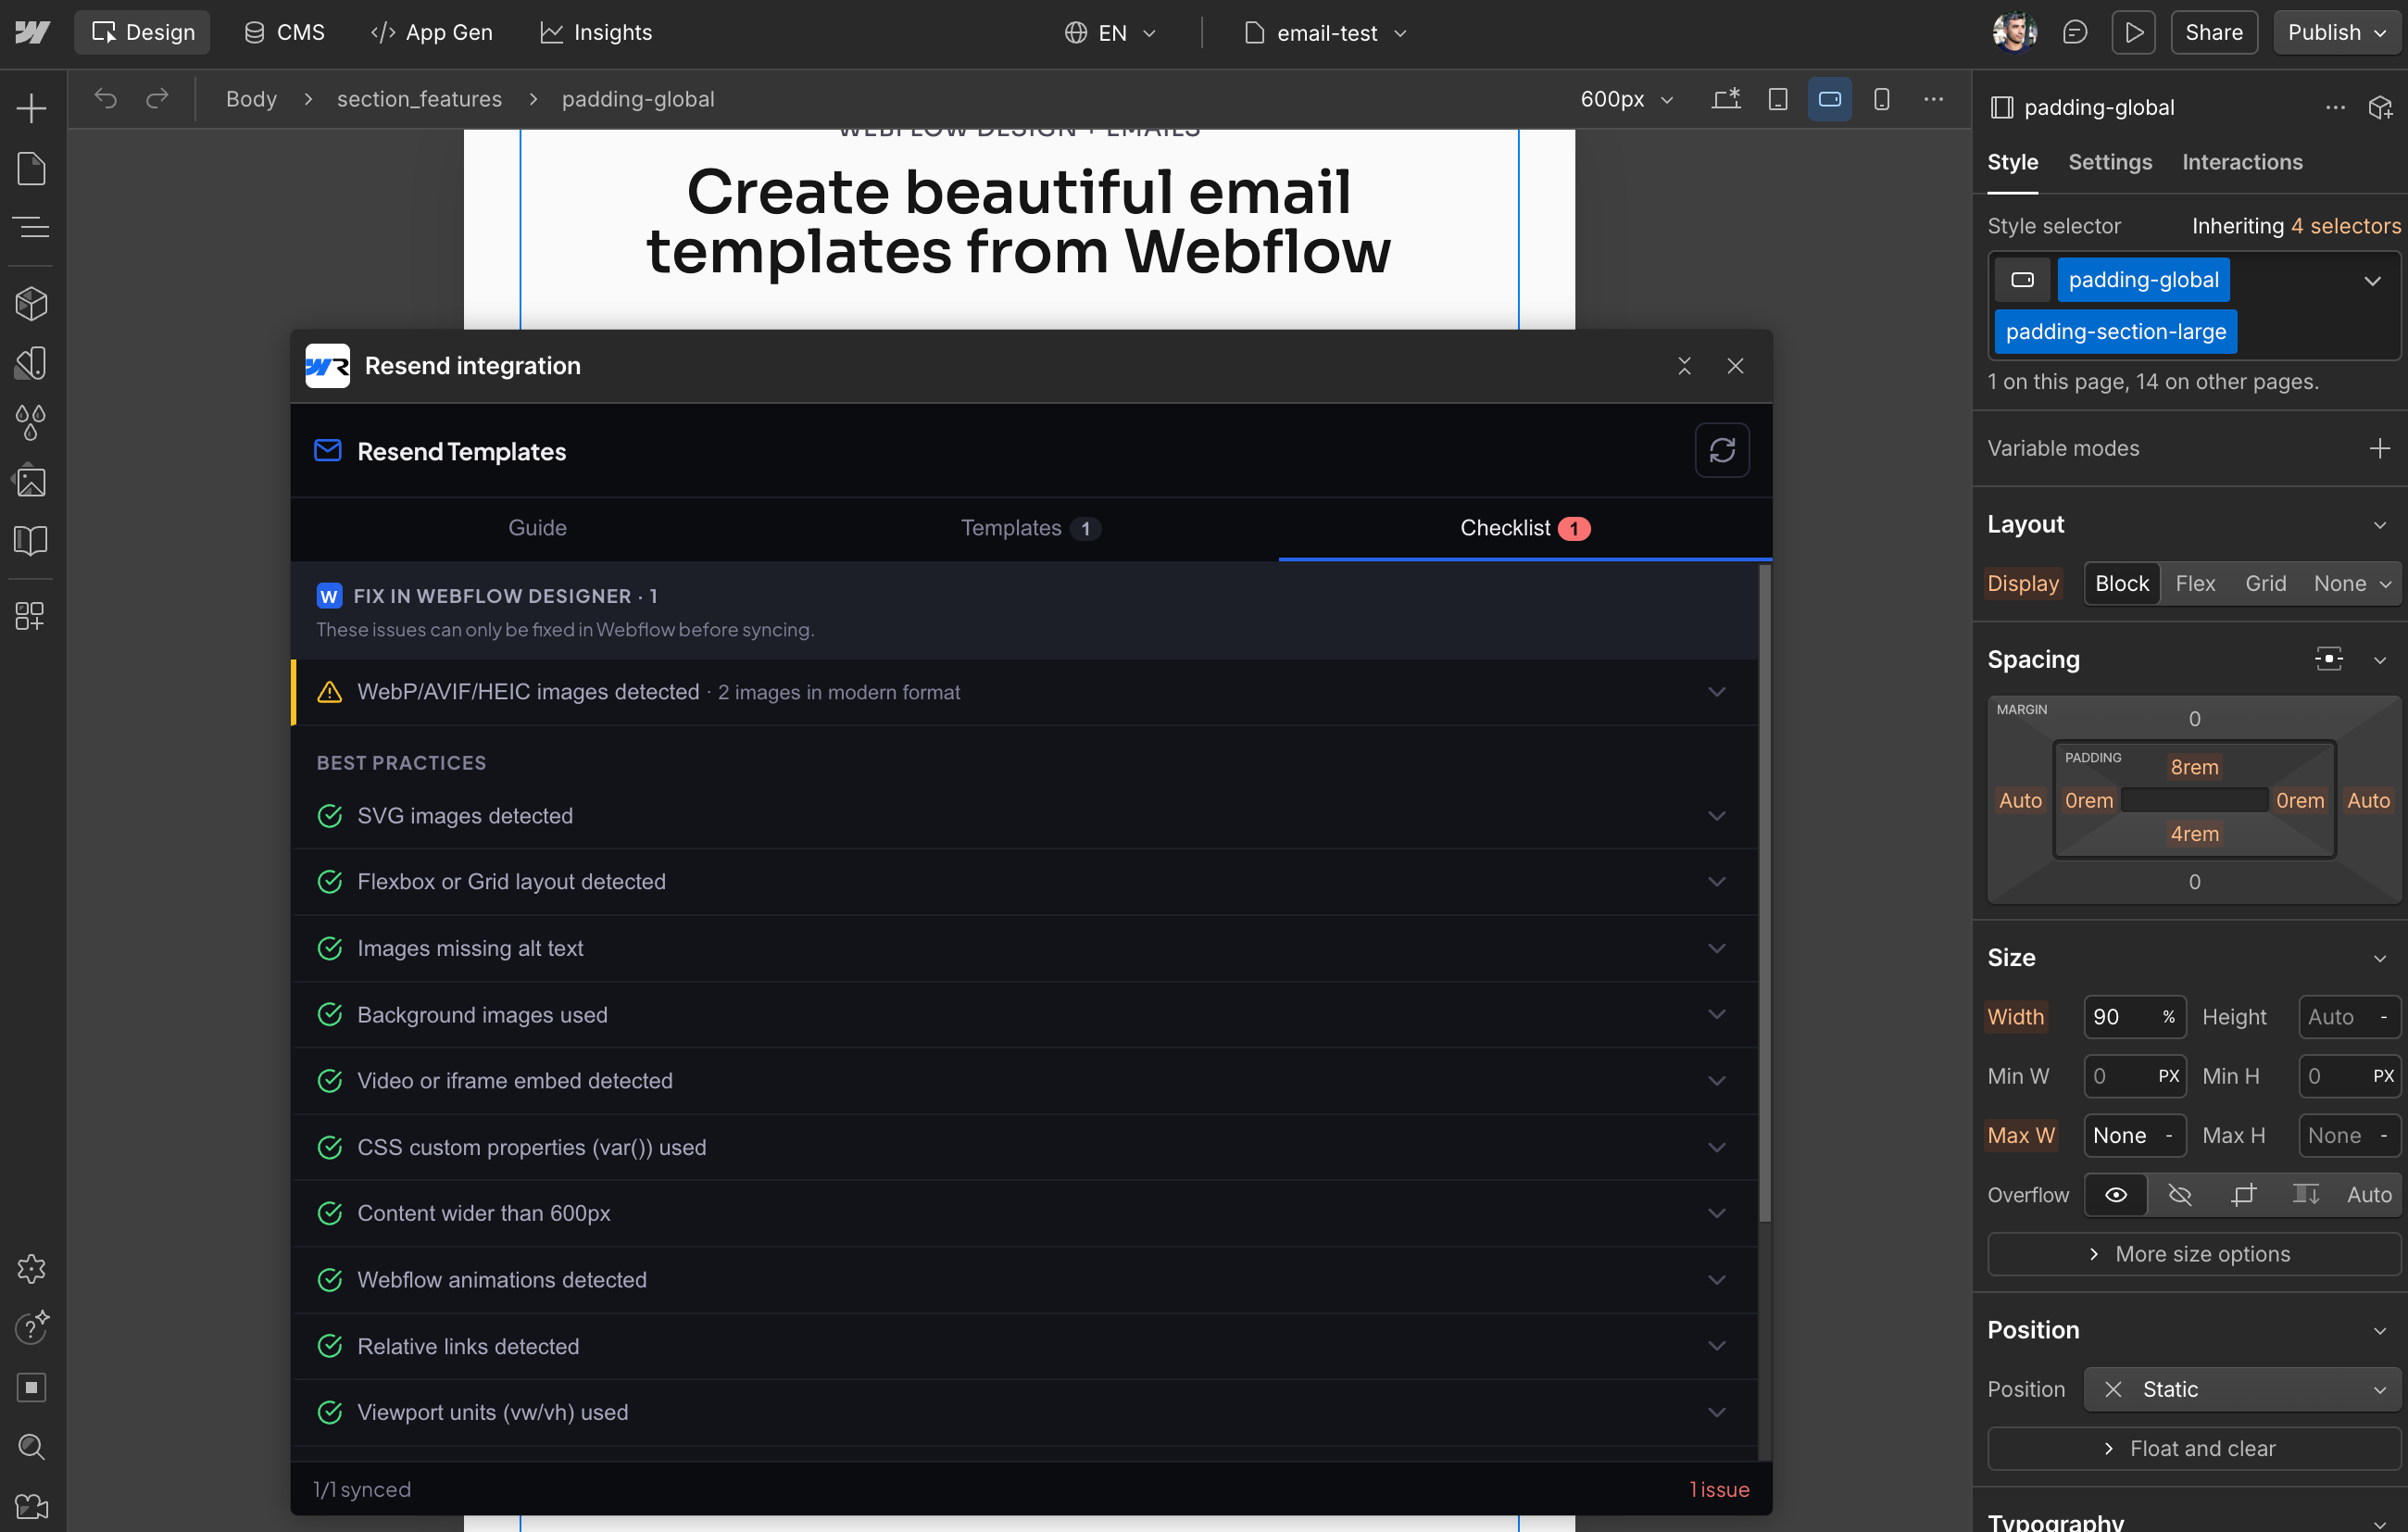Open the comments bubble icon
The height and width of the screenshot is (1532, 2408).
click(x=2075, y=33)
